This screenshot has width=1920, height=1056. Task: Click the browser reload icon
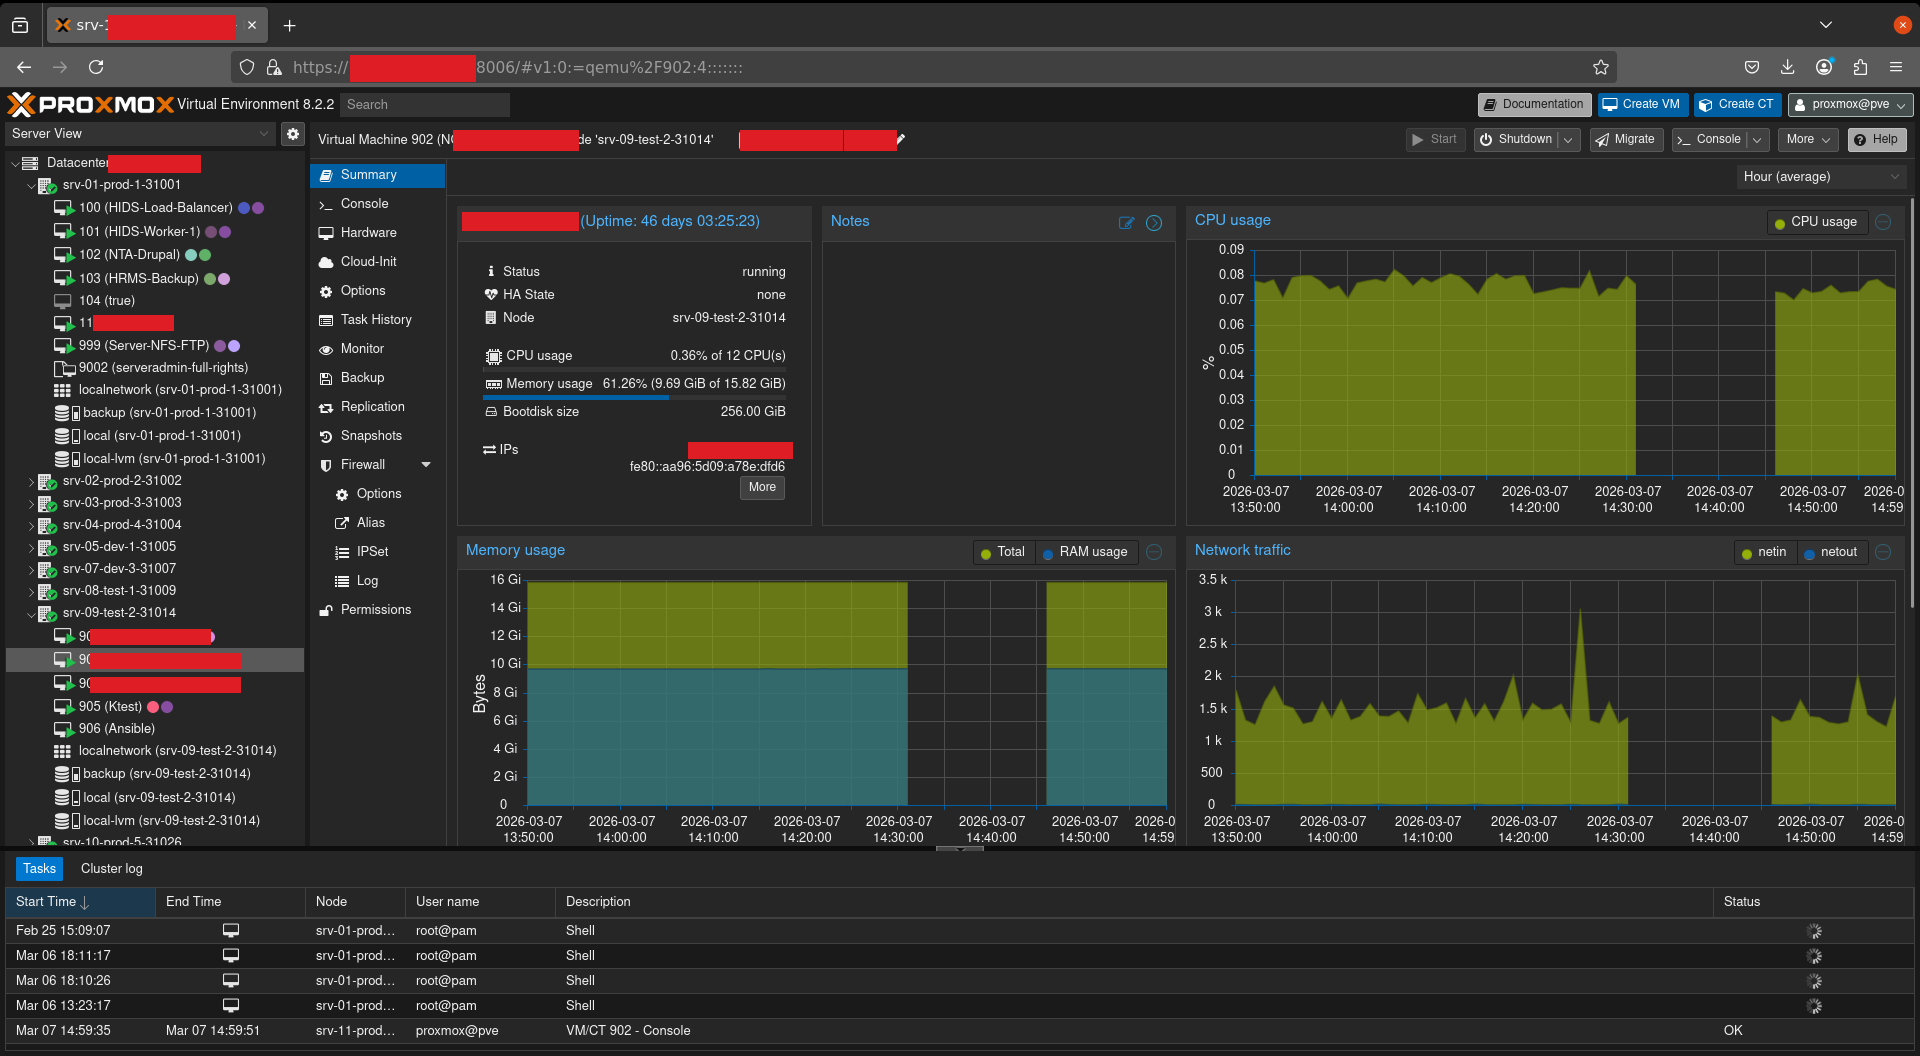tap(96, 67)
